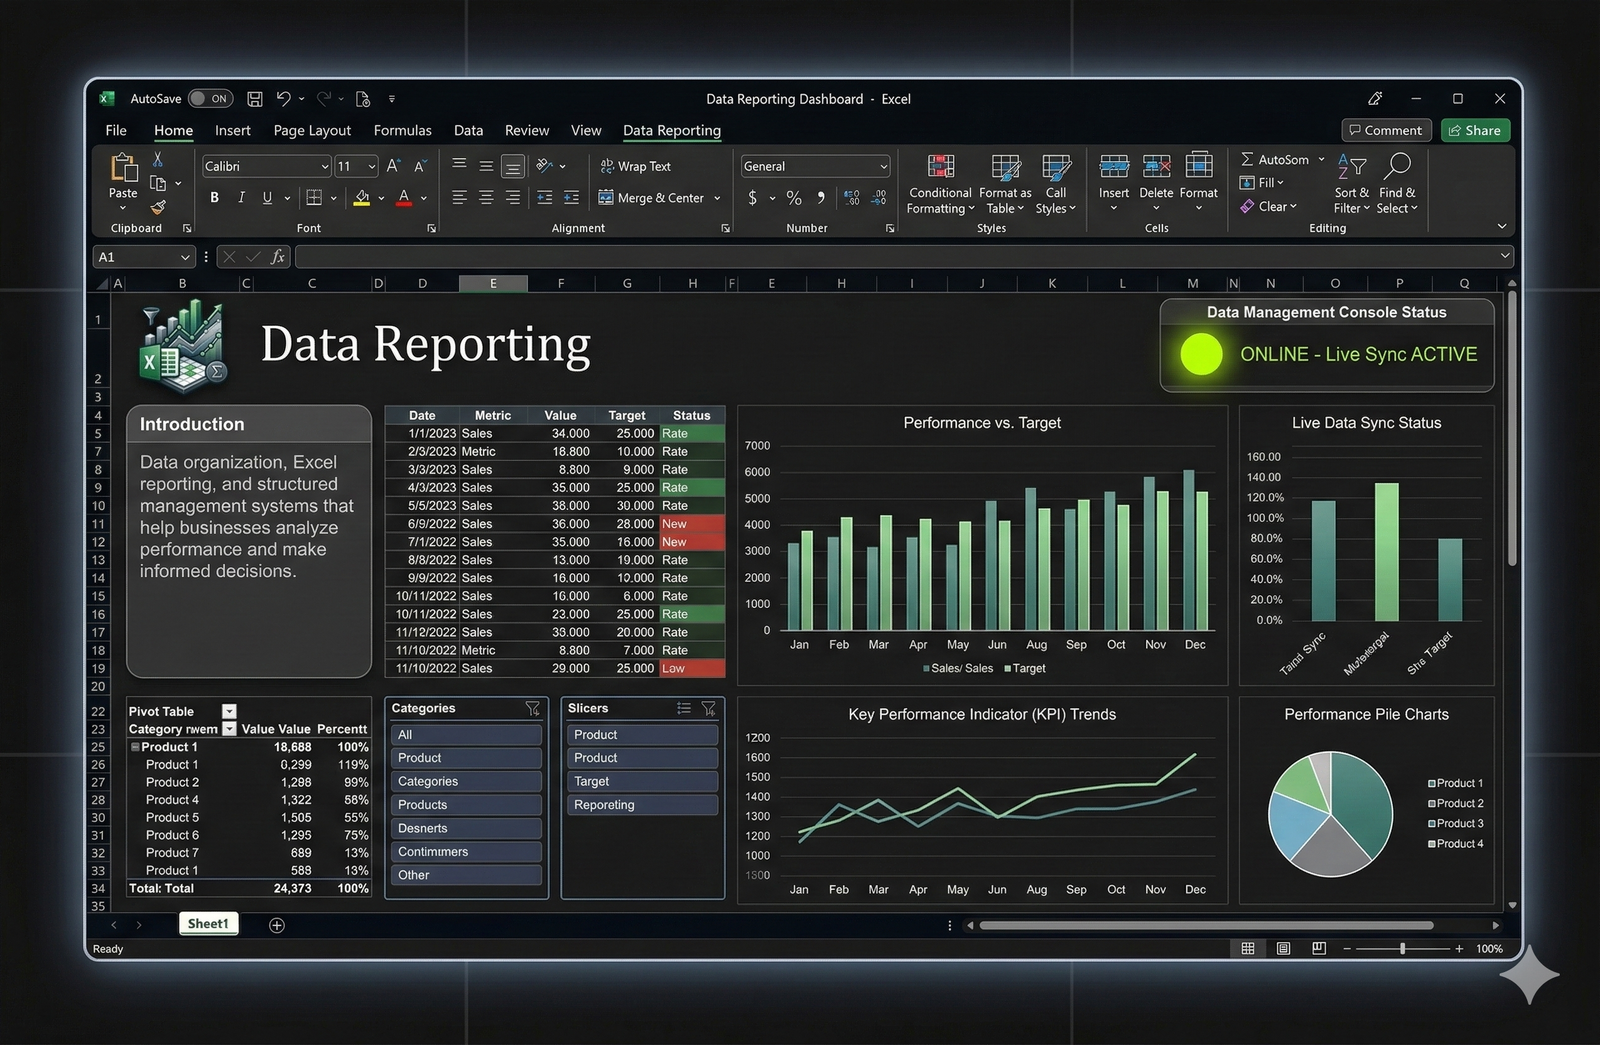Open the Formulas ribbon tab
This screenshot has height=1045, width=1600.
402,130
